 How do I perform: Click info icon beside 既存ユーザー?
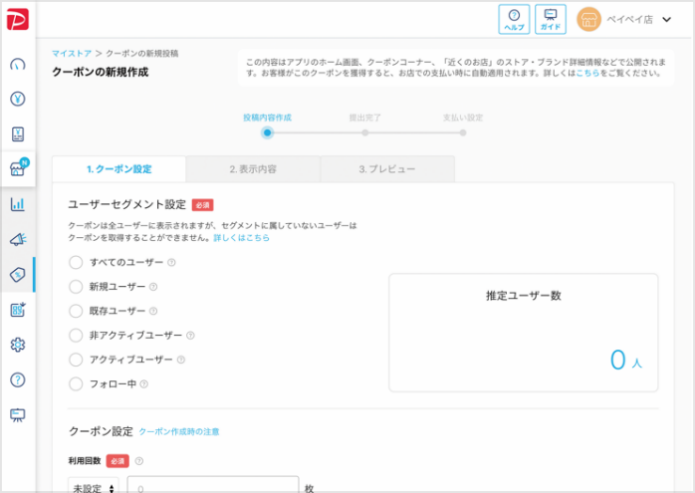(153, 311)
